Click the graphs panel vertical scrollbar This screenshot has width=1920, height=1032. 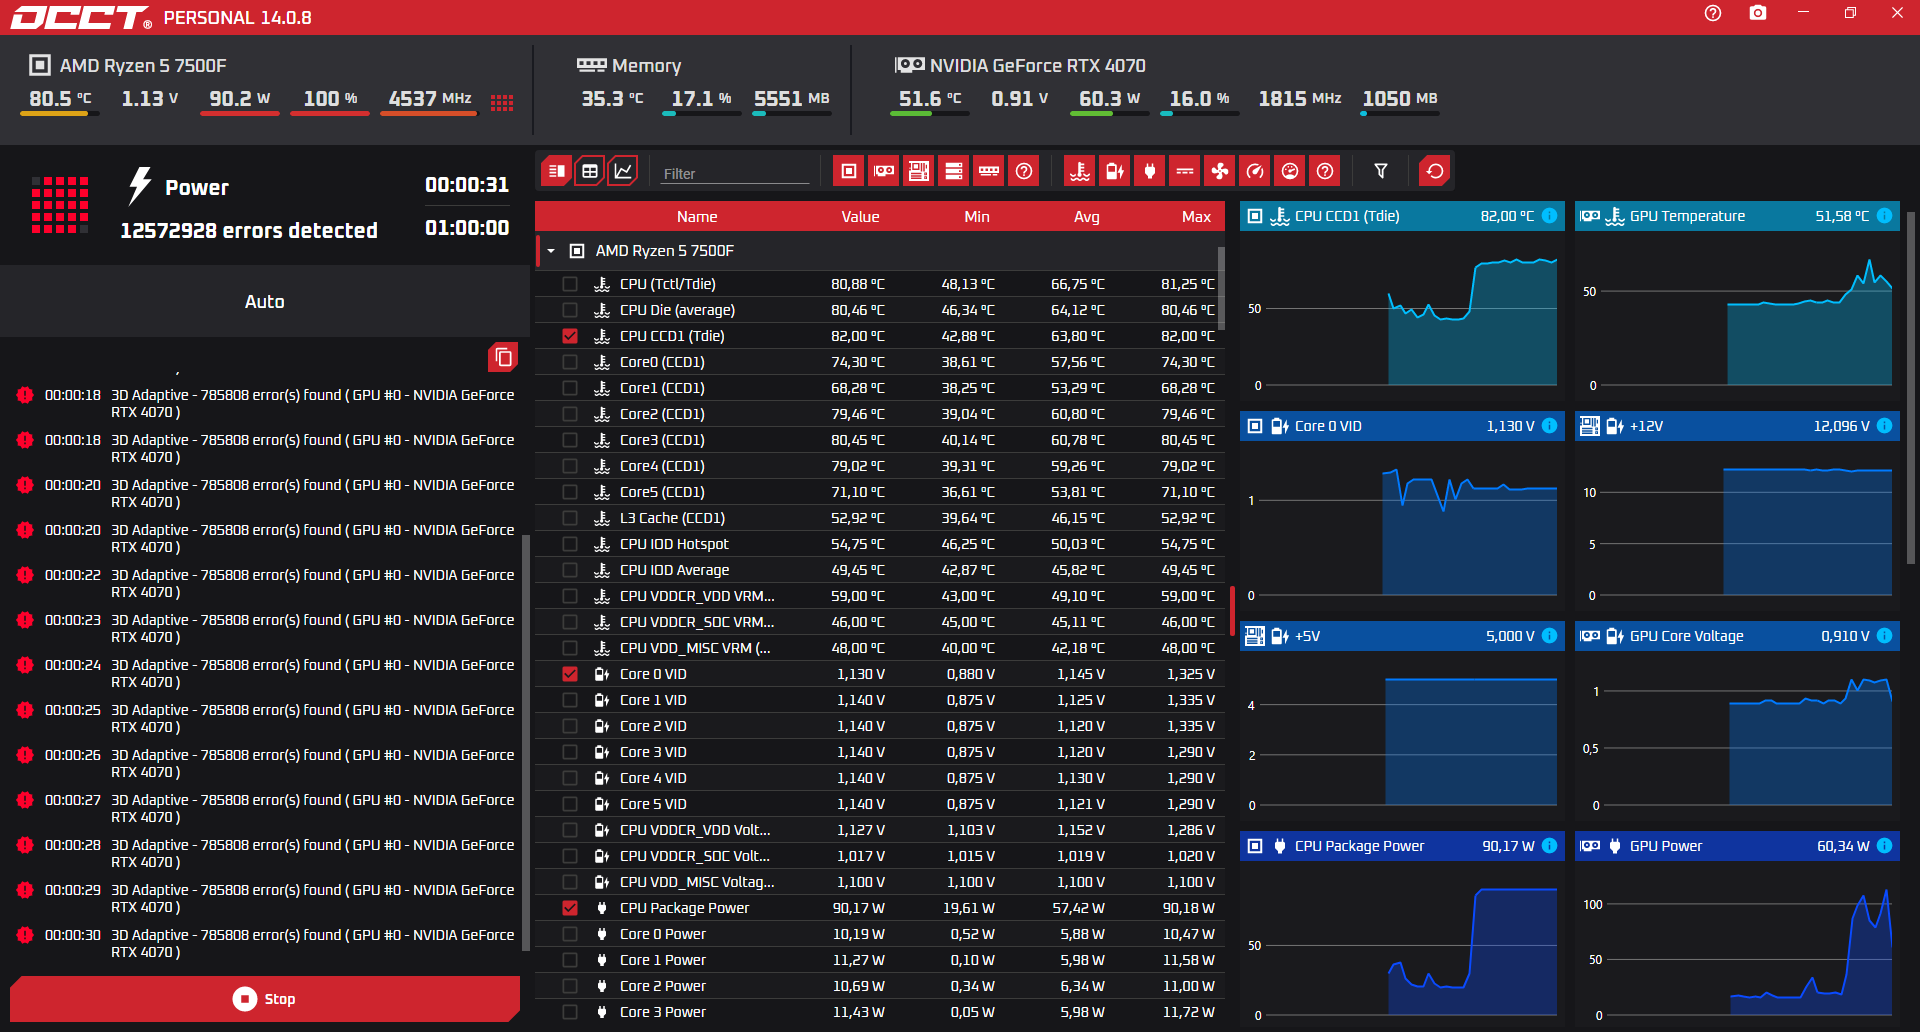[x=1910, y=390]
